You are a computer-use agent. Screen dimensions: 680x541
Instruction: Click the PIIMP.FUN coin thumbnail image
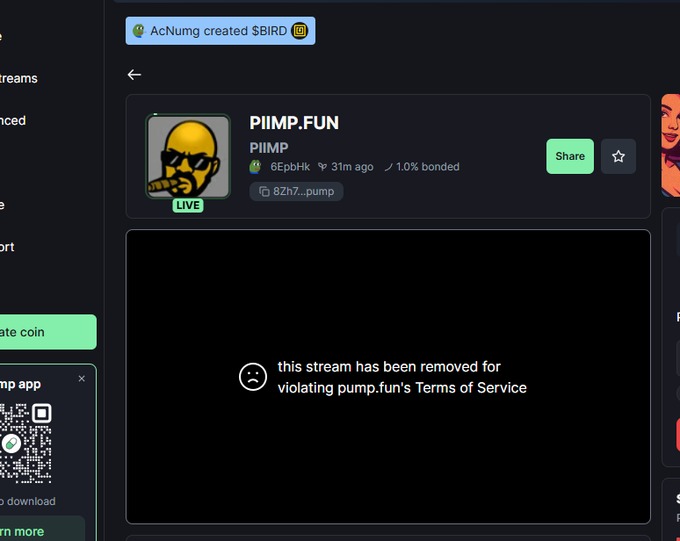pyautogui.click(x=188, y=157)
